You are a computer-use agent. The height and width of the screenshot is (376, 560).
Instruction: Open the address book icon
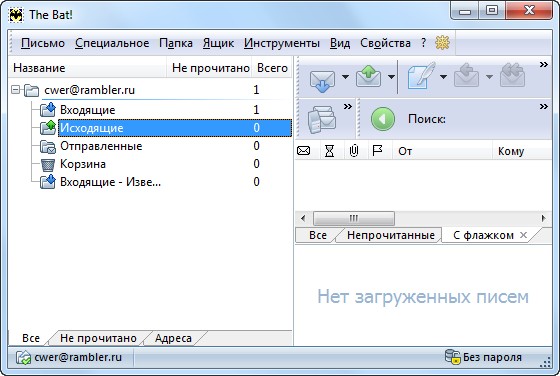(x=321, y=119)
